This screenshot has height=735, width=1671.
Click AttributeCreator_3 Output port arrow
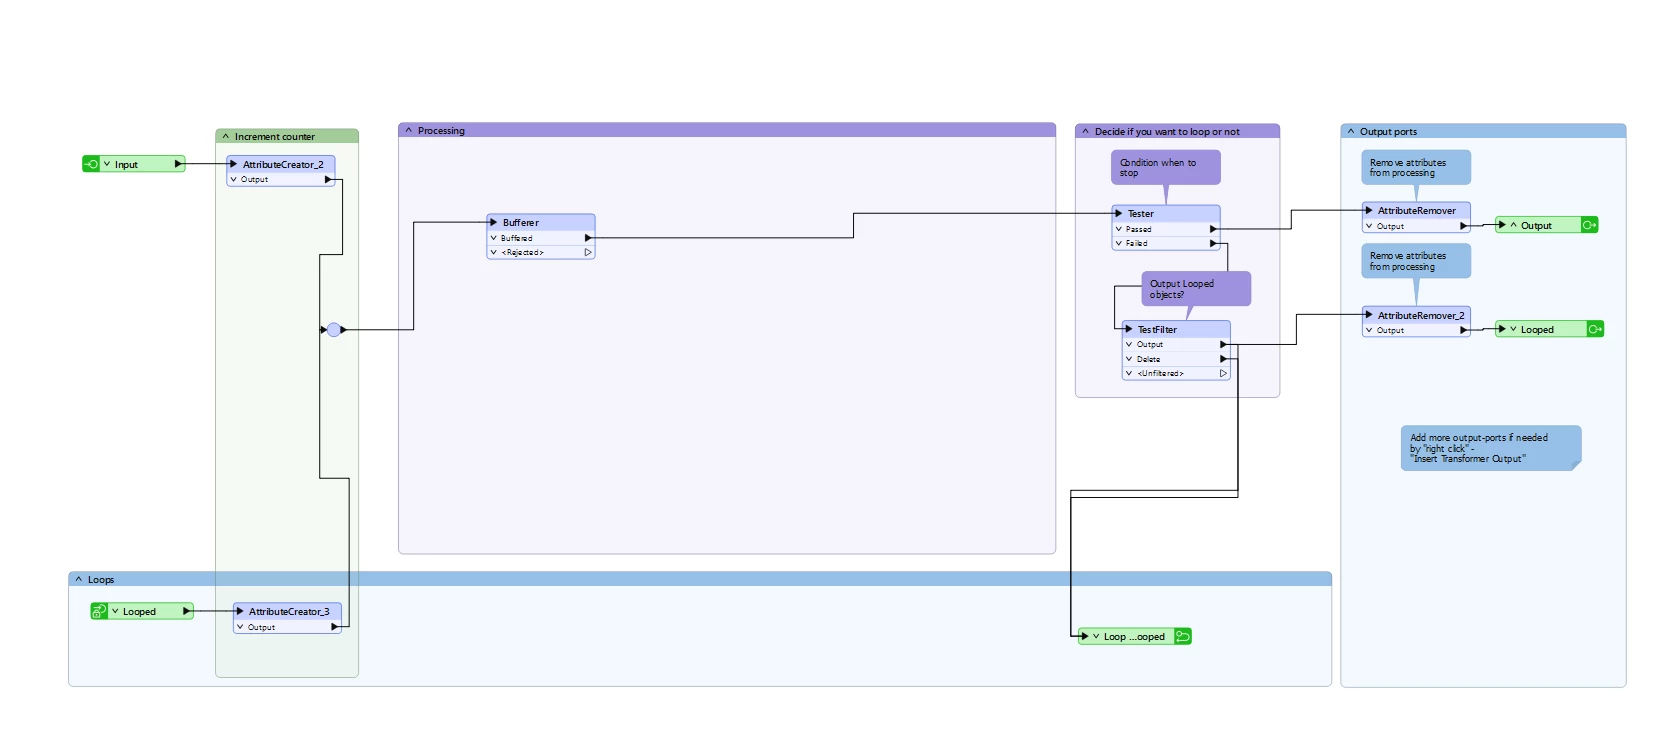(334, 627)
